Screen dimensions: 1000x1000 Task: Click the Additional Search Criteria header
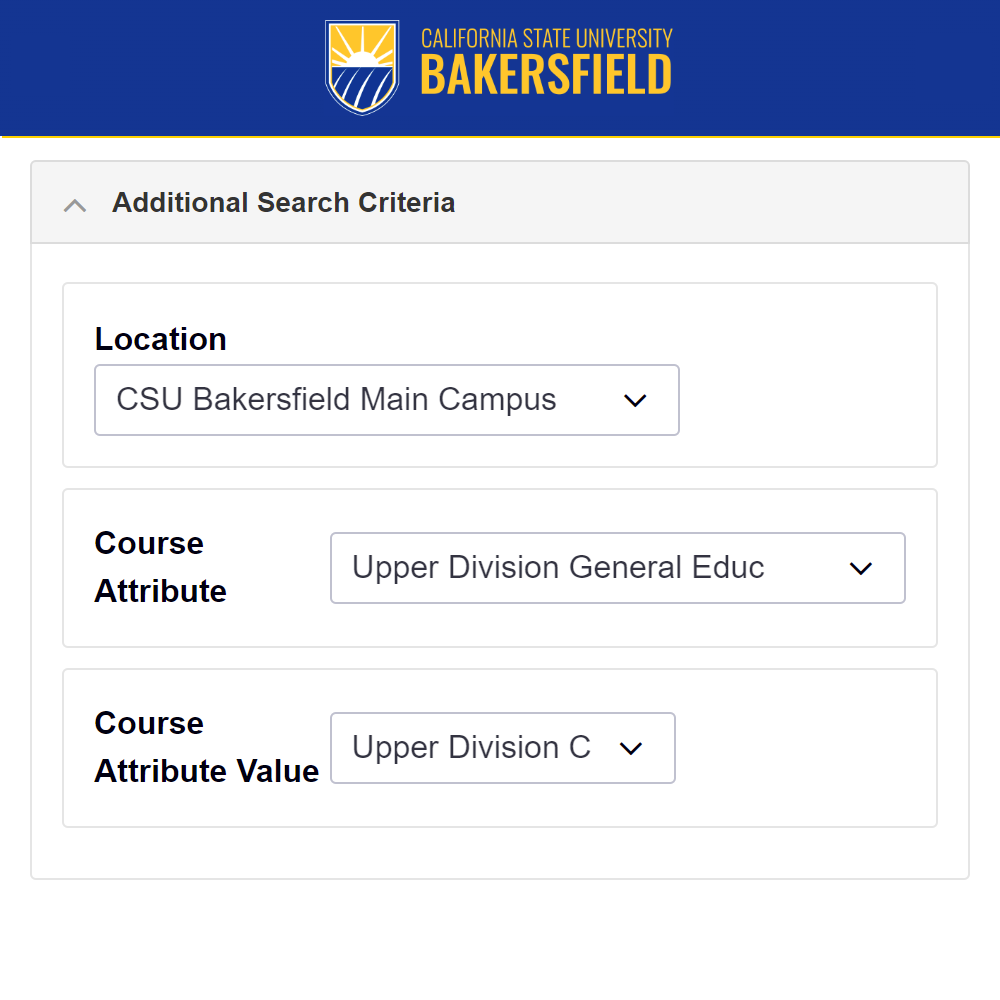[x=283, y=203]
